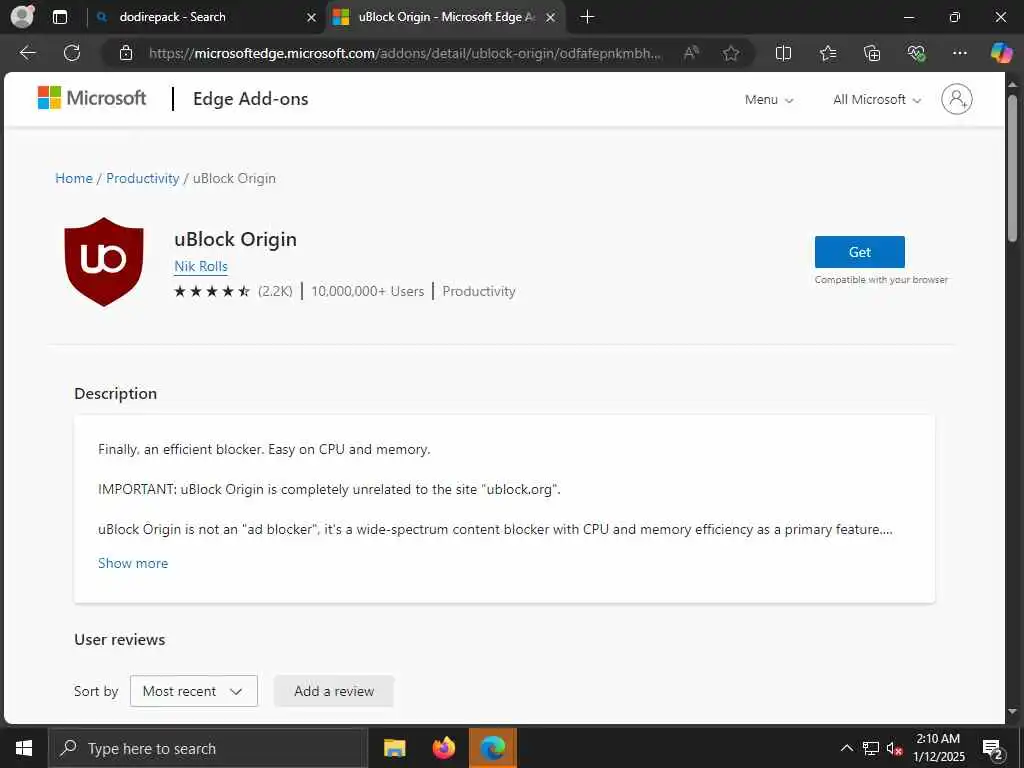Open the Windows Start menu
This screenshot has width=1024, height=768.
pyautogui.click(x=24, y=748)
